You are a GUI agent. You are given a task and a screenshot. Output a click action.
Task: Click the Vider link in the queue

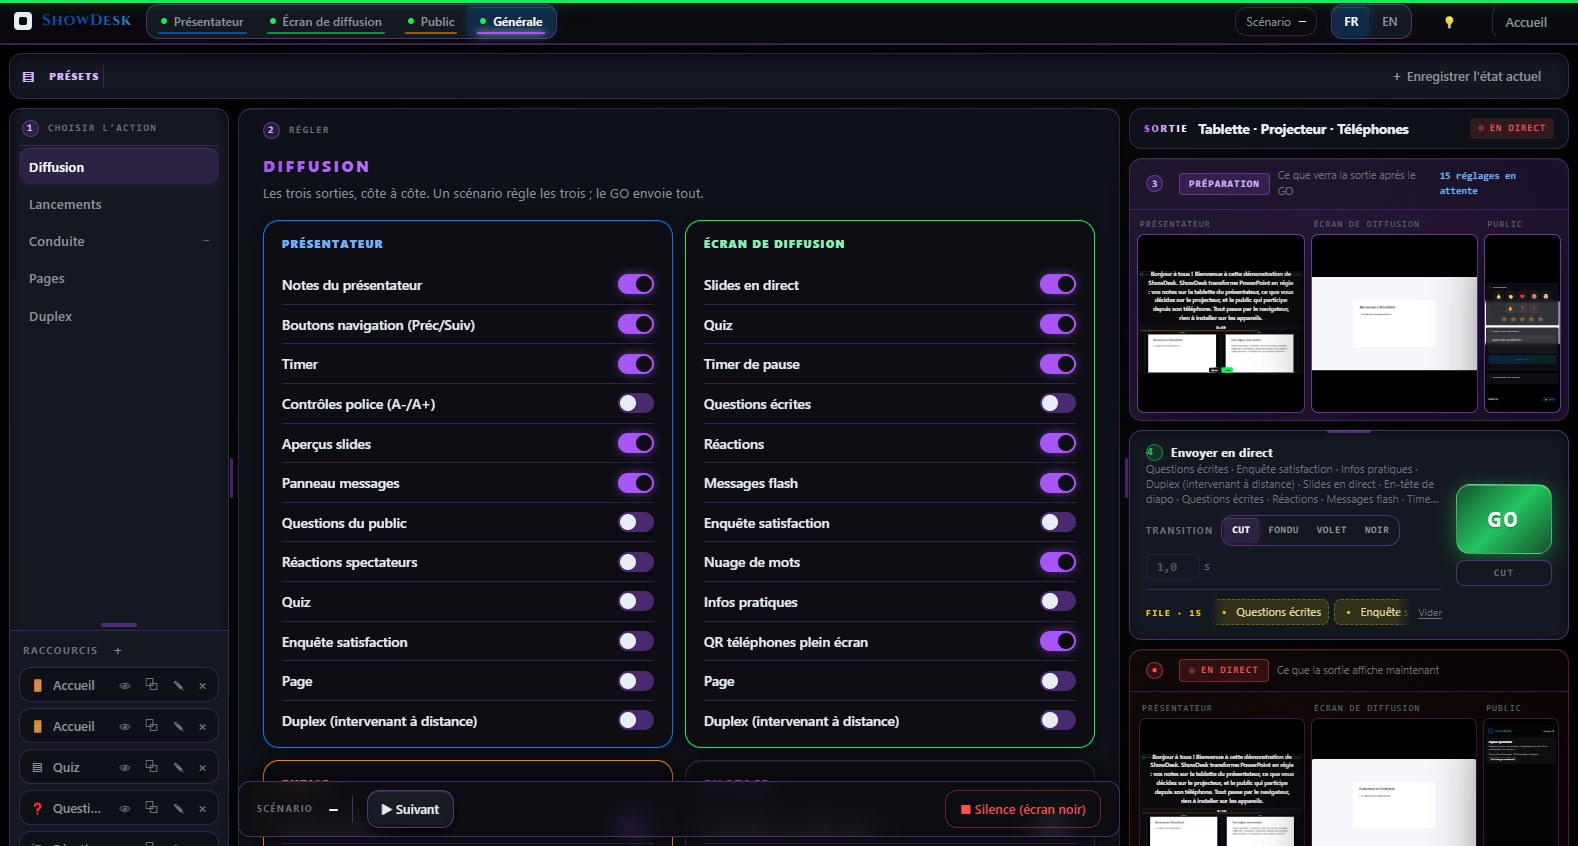coord(1430,613)
